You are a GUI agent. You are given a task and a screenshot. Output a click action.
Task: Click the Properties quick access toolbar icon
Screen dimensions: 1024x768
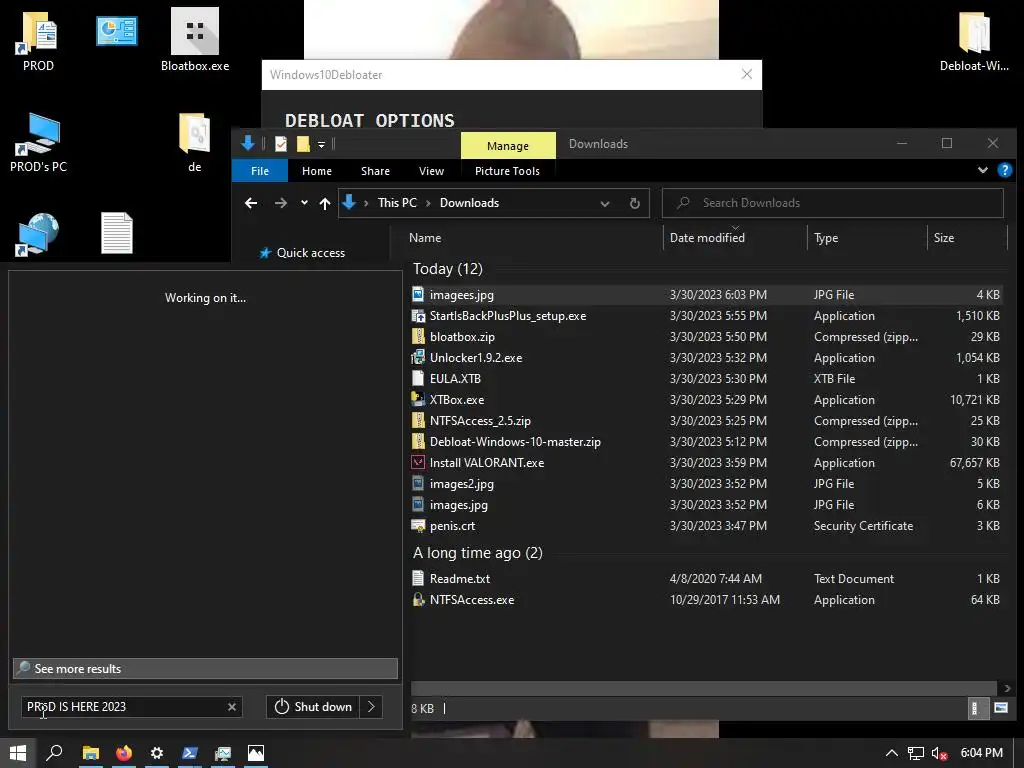tap(281, 144)
